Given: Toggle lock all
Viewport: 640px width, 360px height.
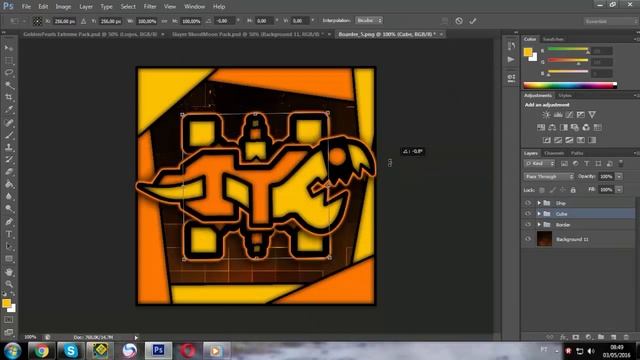Looking at the screenshot, I should [573, 190].
